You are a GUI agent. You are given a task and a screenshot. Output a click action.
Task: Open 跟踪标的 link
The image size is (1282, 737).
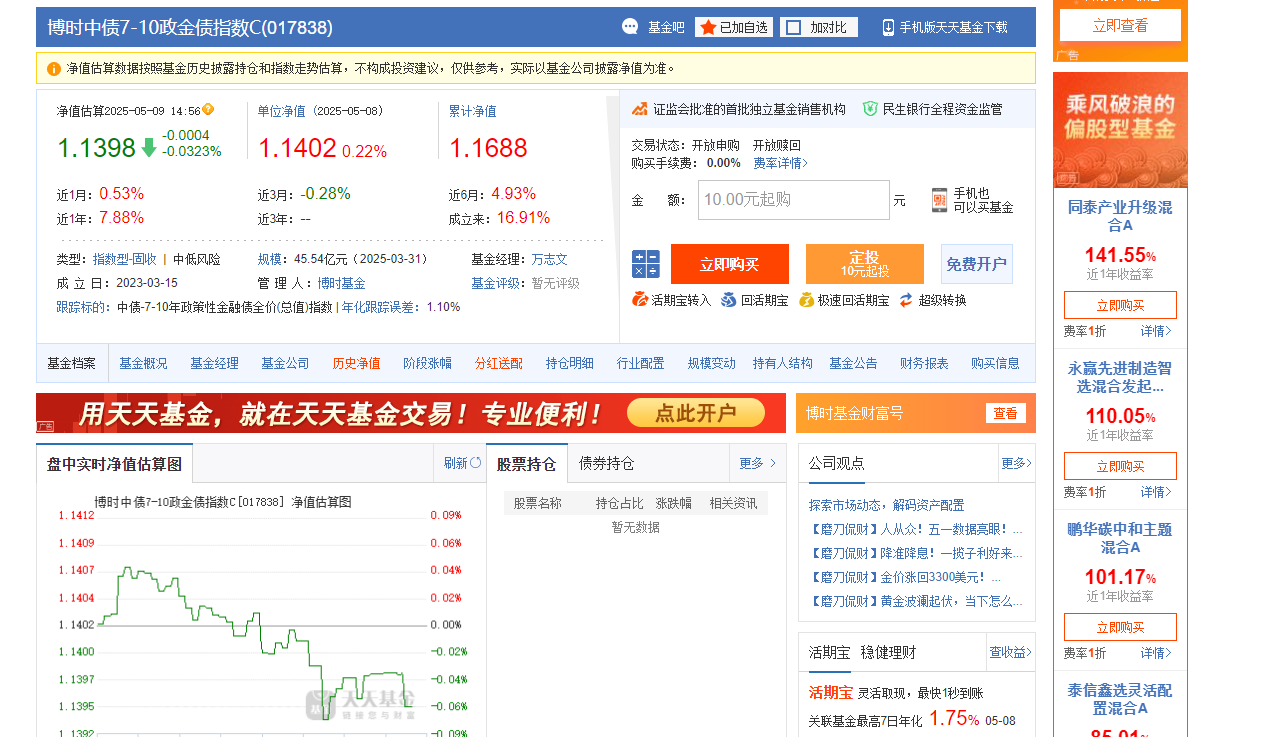coord(80,307)
